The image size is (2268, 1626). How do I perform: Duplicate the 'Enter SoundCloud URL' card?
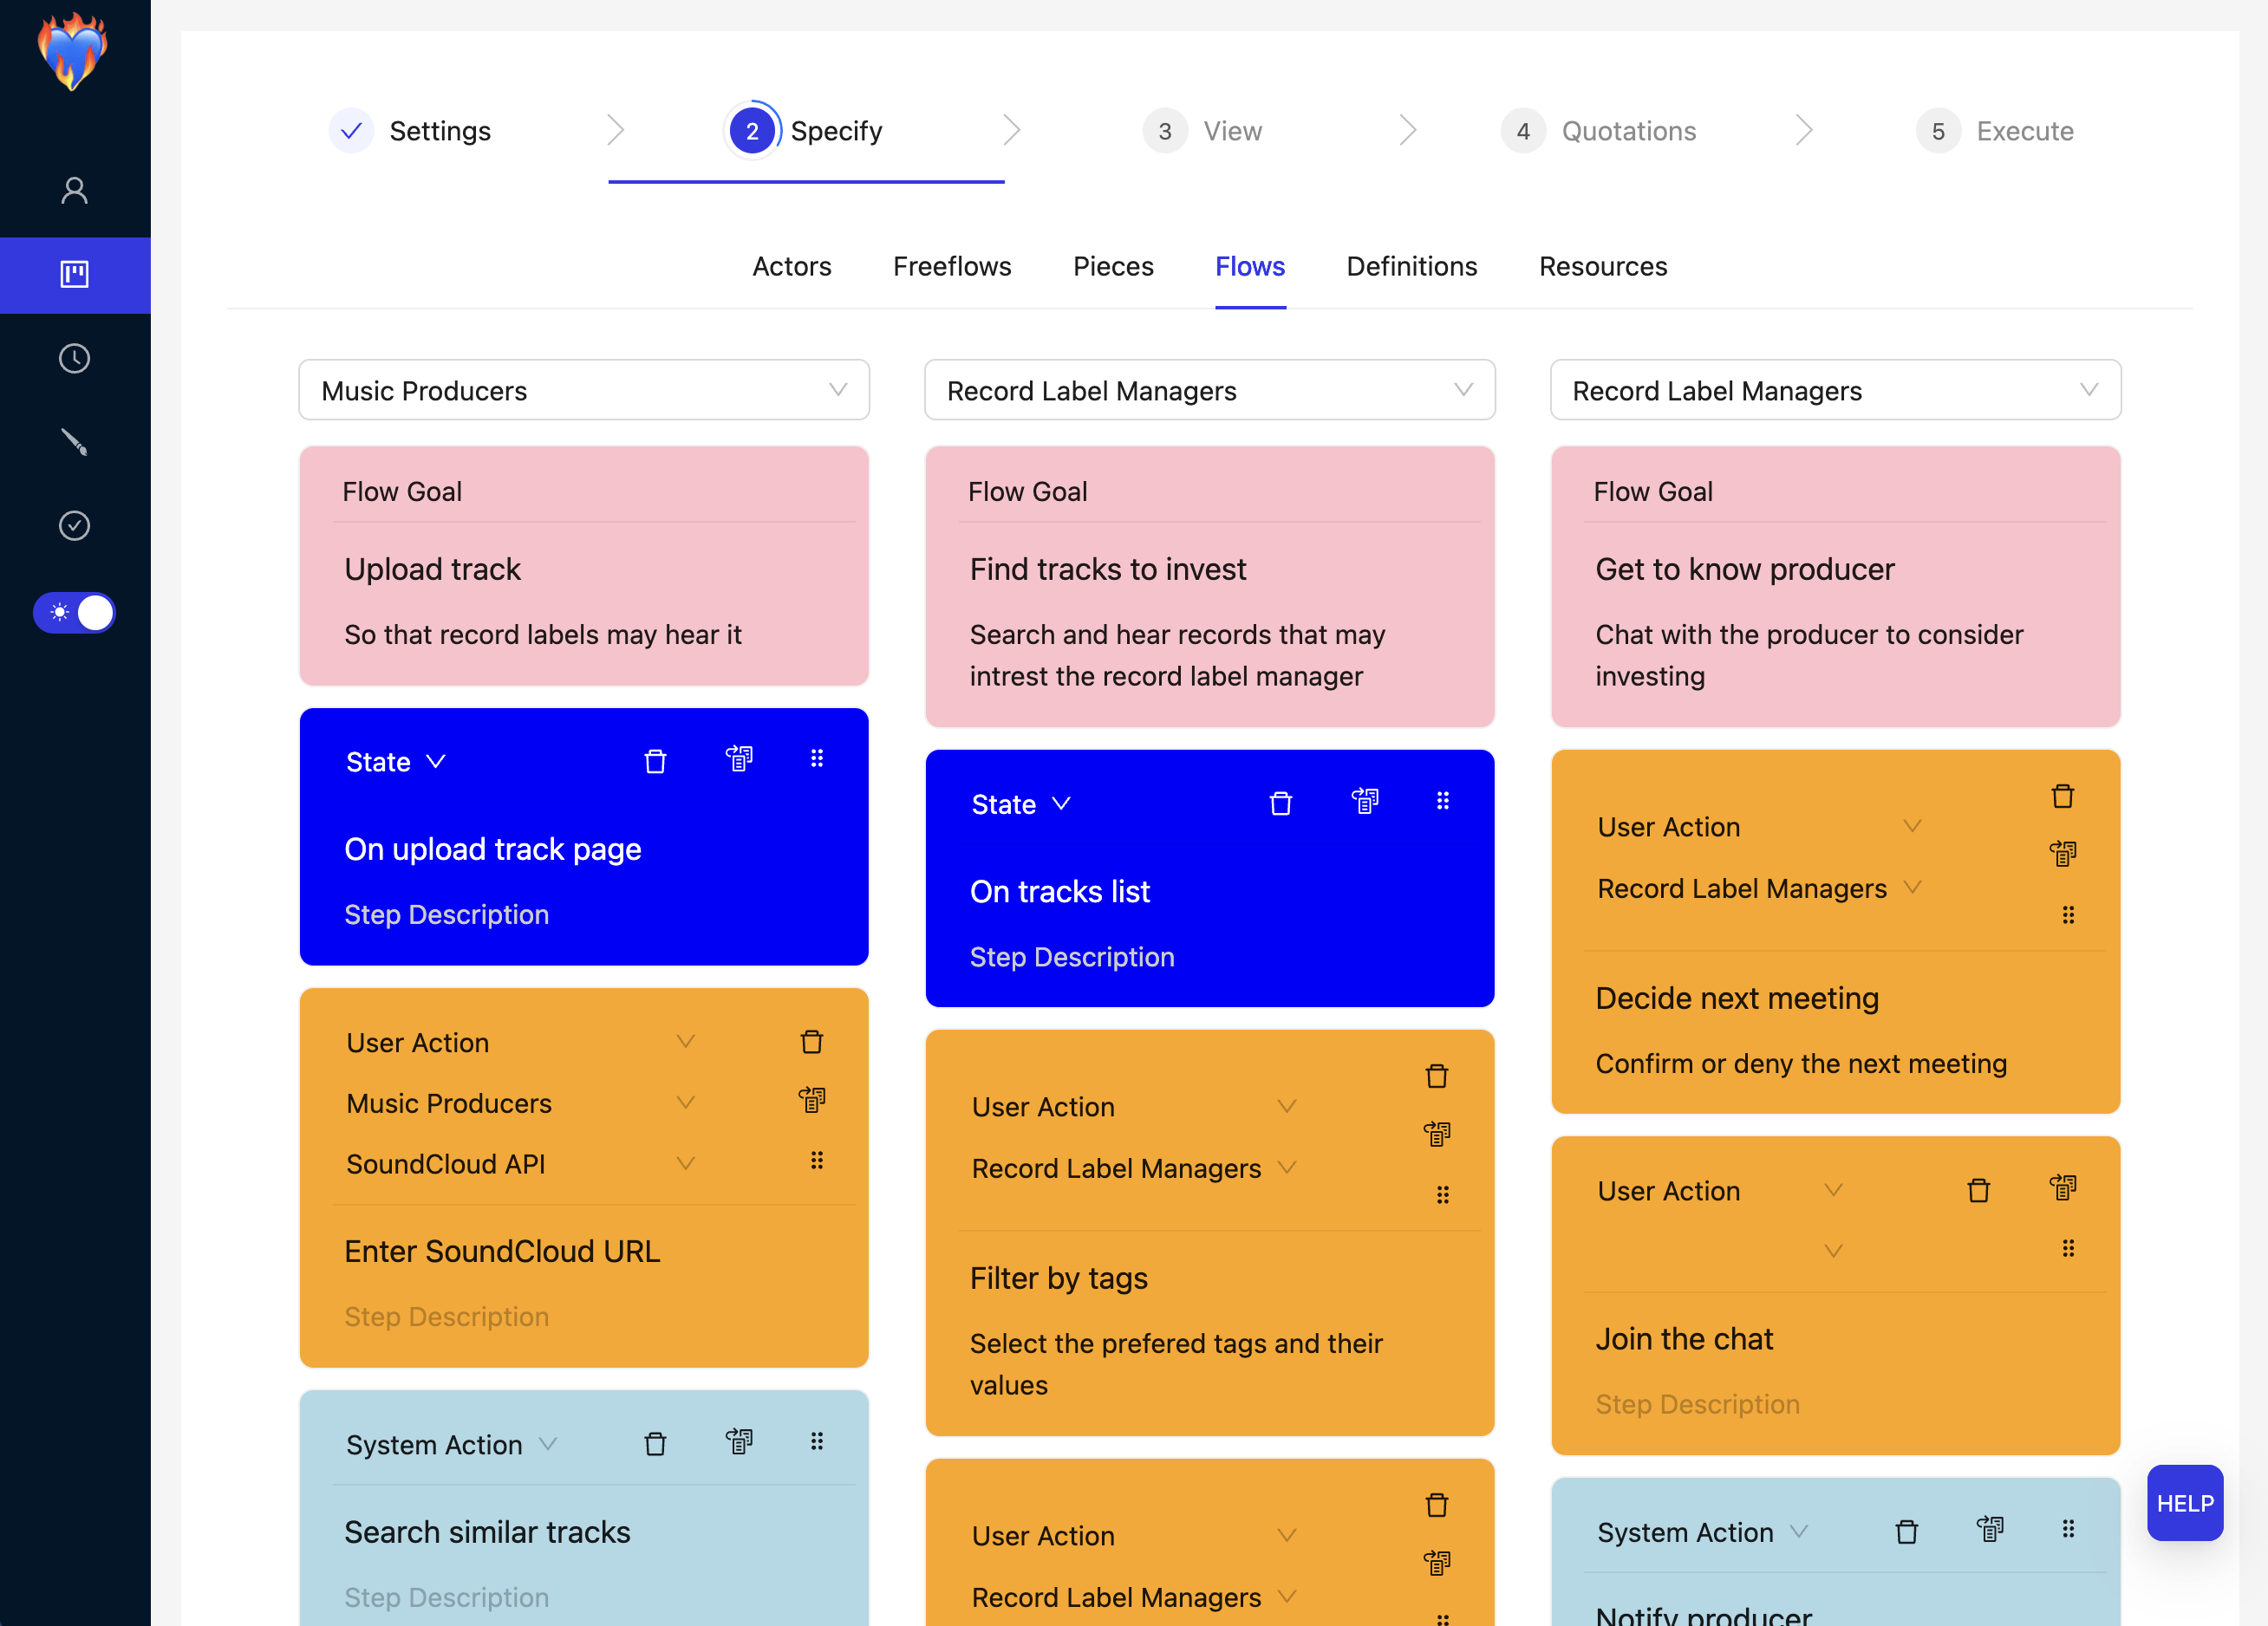click(812, 1100)
